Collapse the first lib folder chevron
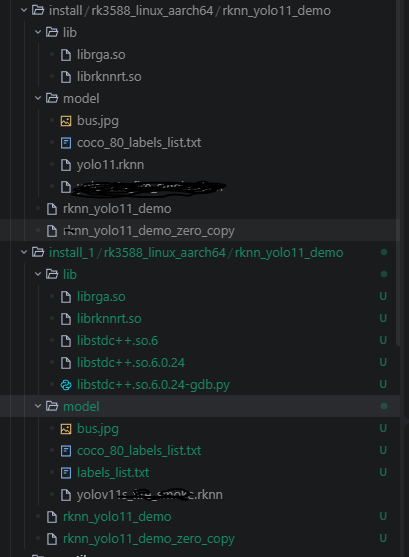 click(38, 32)
